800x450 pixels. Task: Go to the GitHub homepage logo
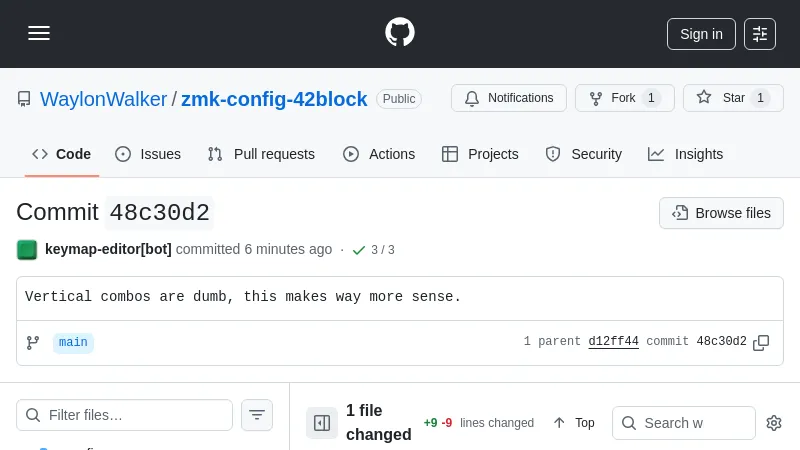(400, 33)
